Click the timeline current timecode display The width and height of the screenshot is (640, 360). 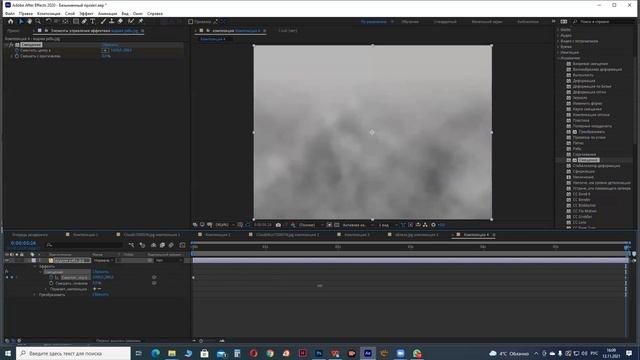pos(23,243)
